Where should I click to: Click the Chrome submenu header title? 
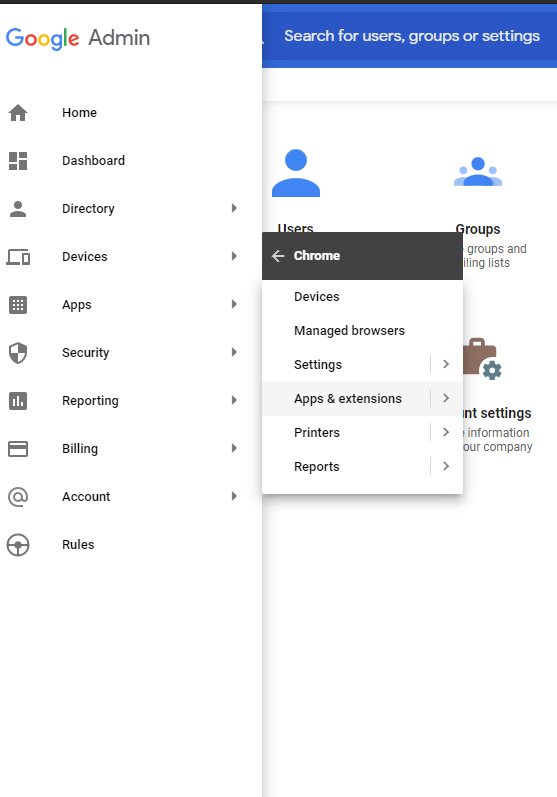(x=317, y=256)
